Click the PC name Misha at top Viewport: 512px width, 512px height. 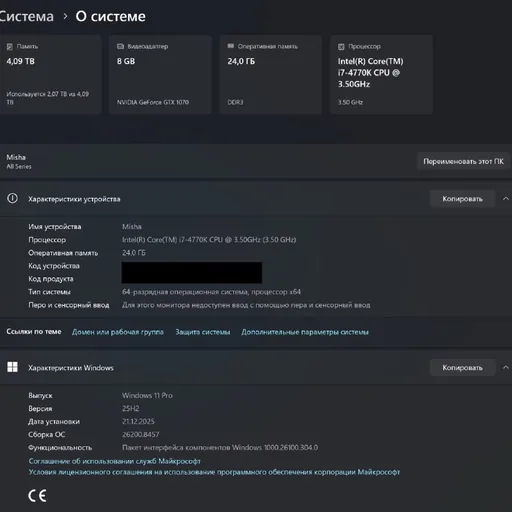pos(16,157)
